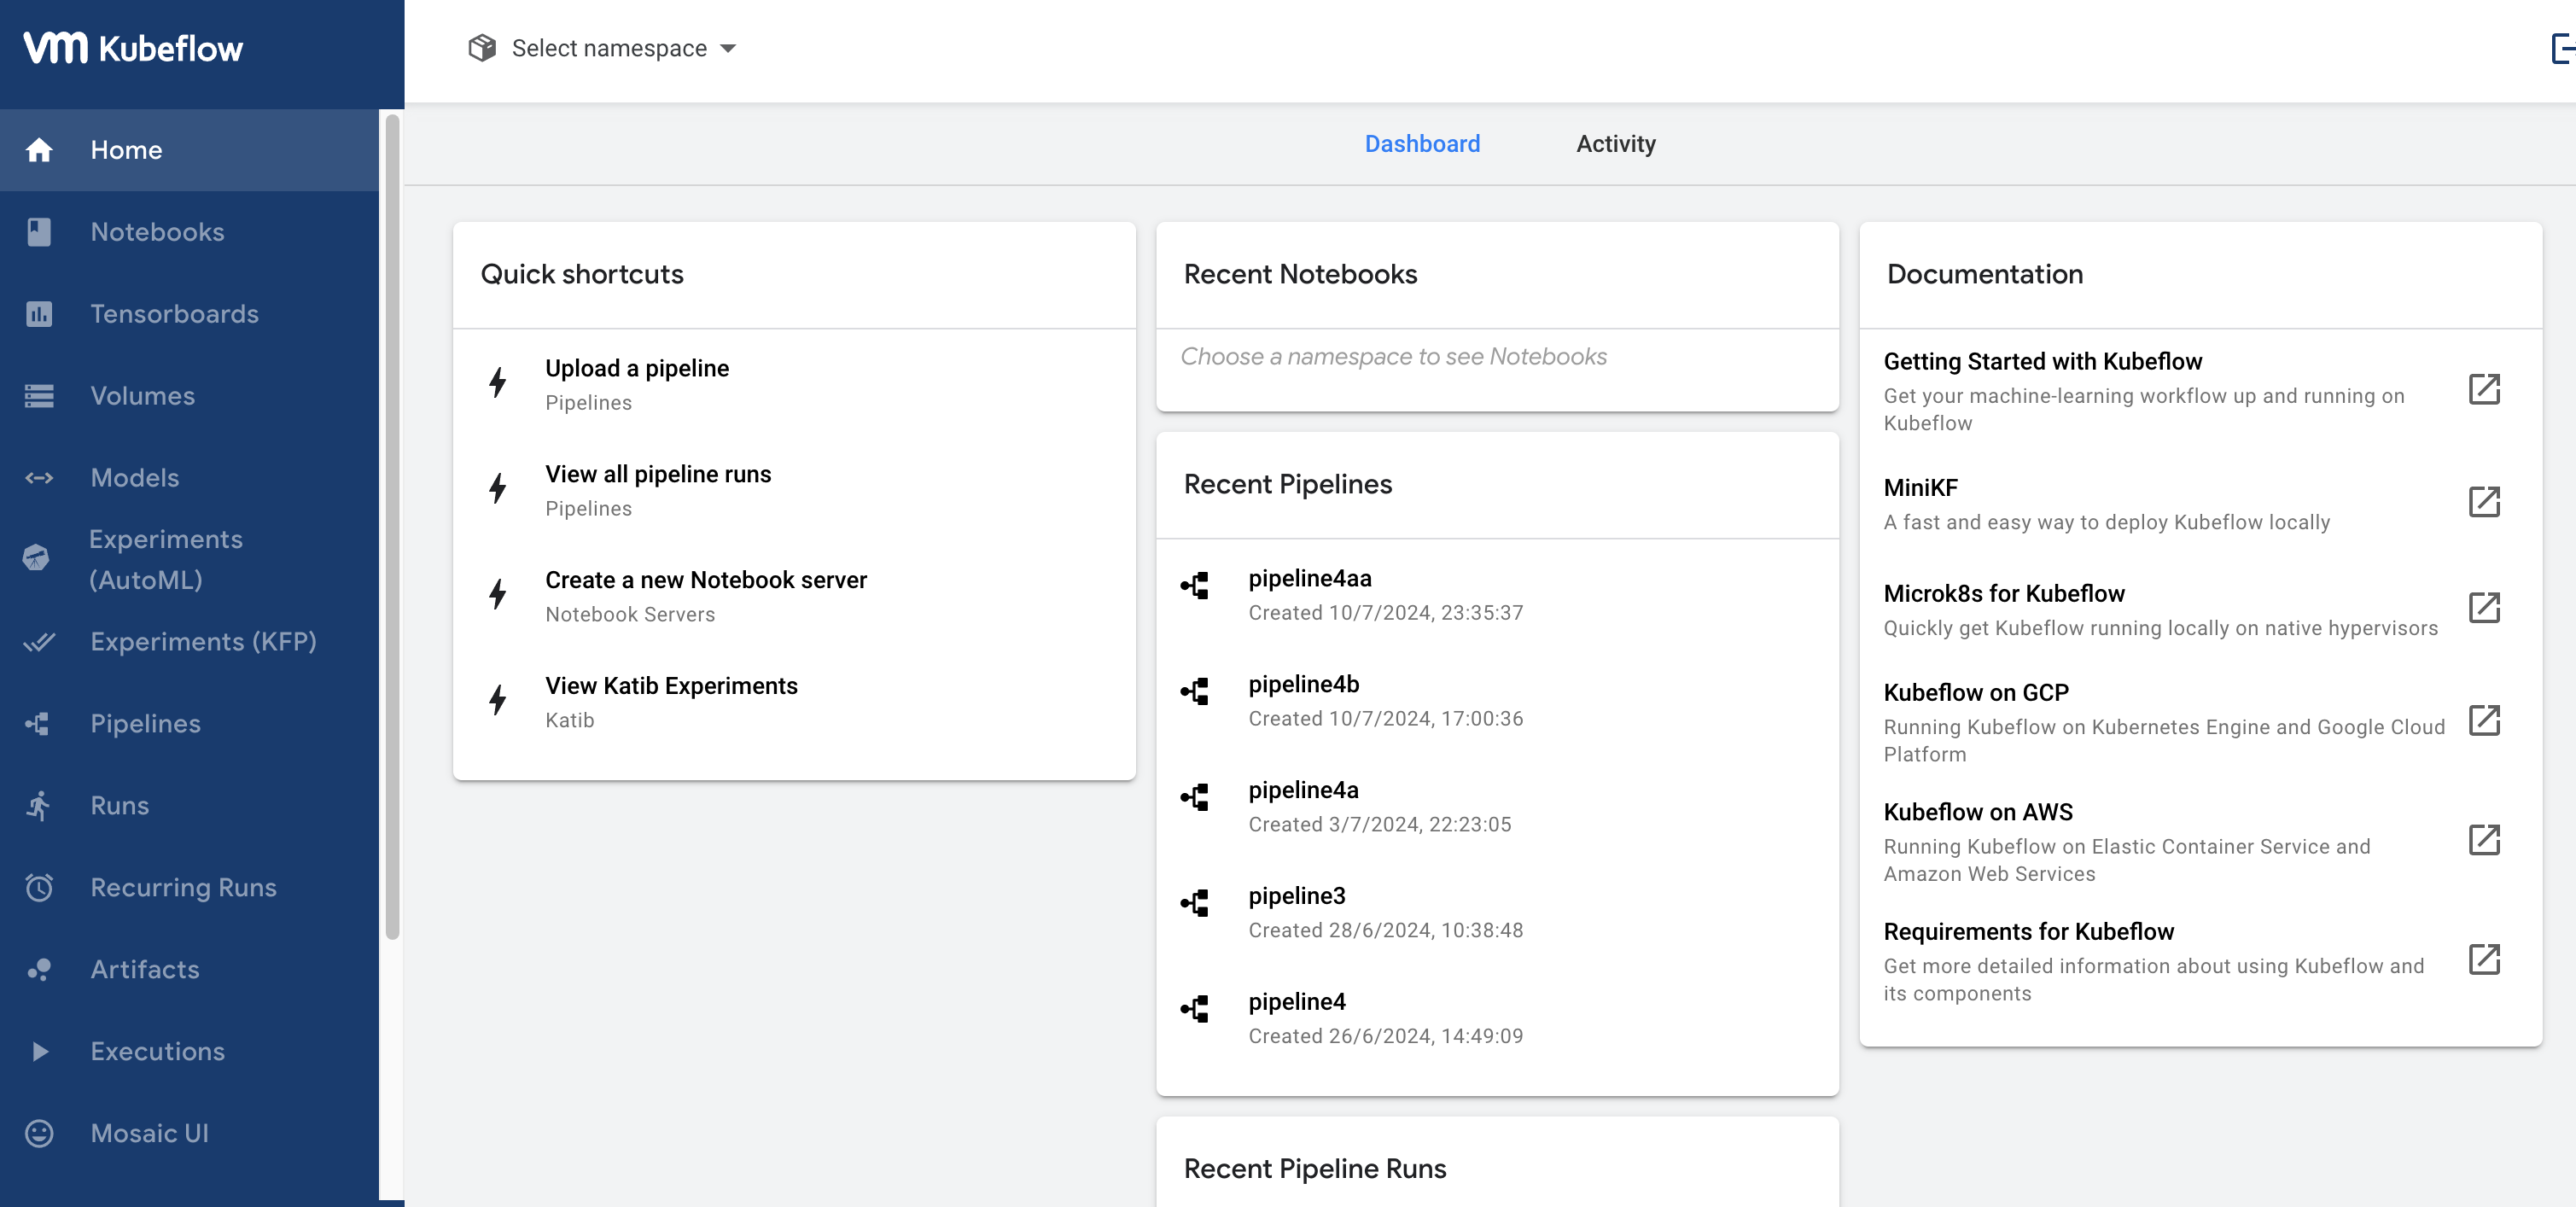Click the Runs running-person icon
This screenshot has width=2576, height=1207.
click(39, 806)
